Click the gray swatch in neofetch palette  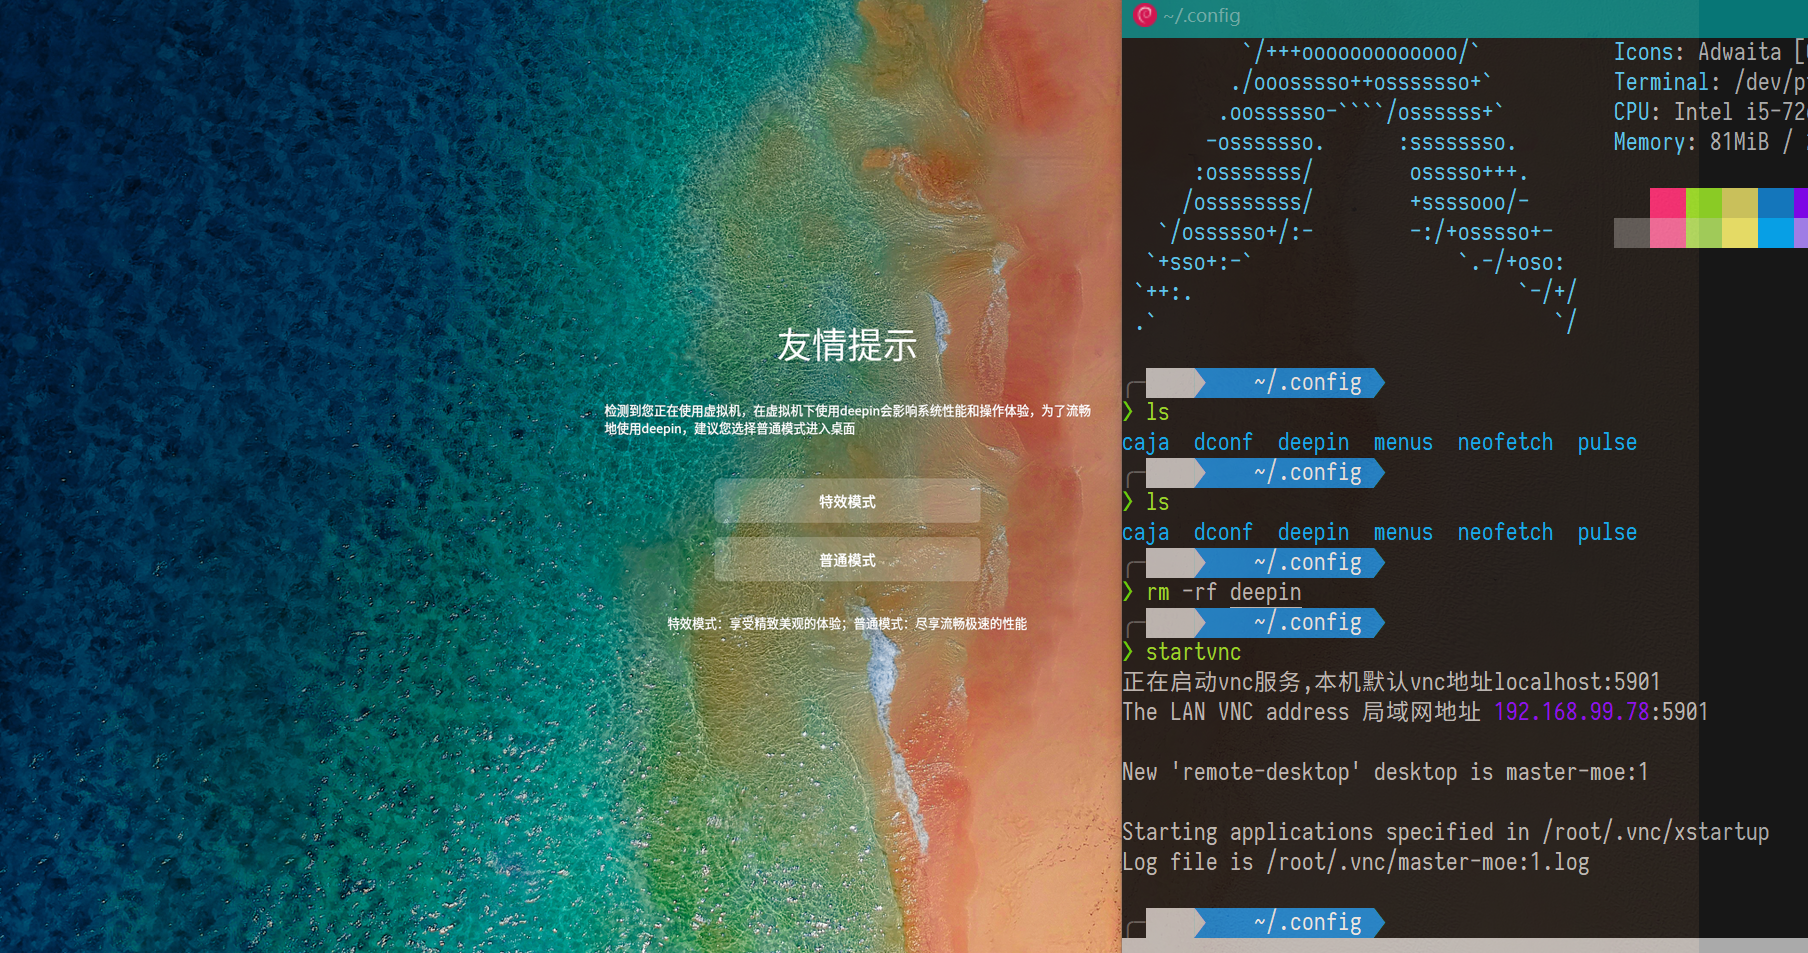click(1631, 233)
